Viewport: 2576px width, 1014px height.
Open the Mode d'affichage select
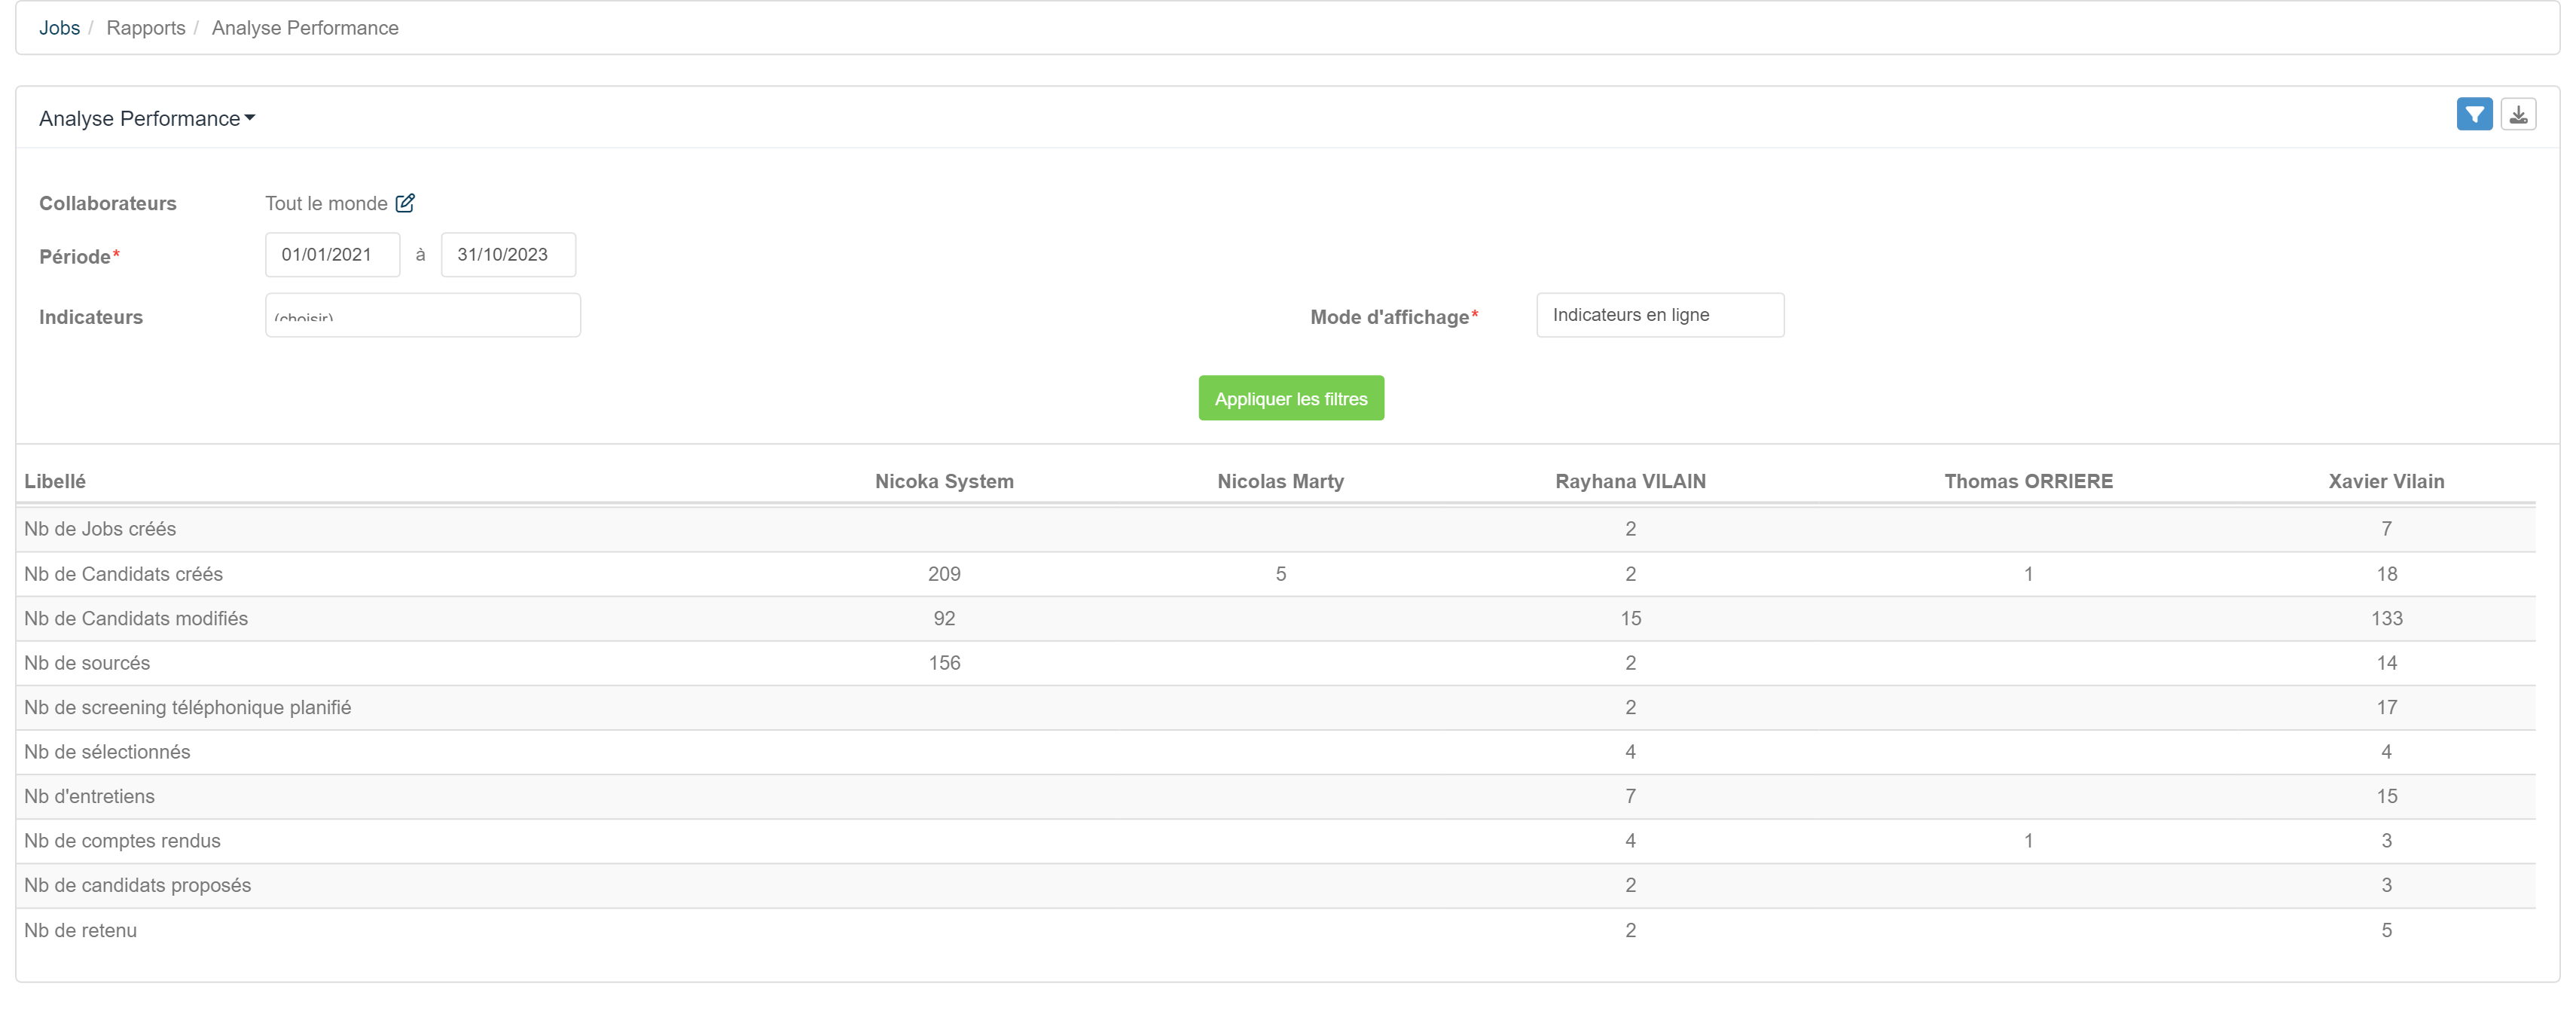pyautogui.click(x=1660, y=315)
